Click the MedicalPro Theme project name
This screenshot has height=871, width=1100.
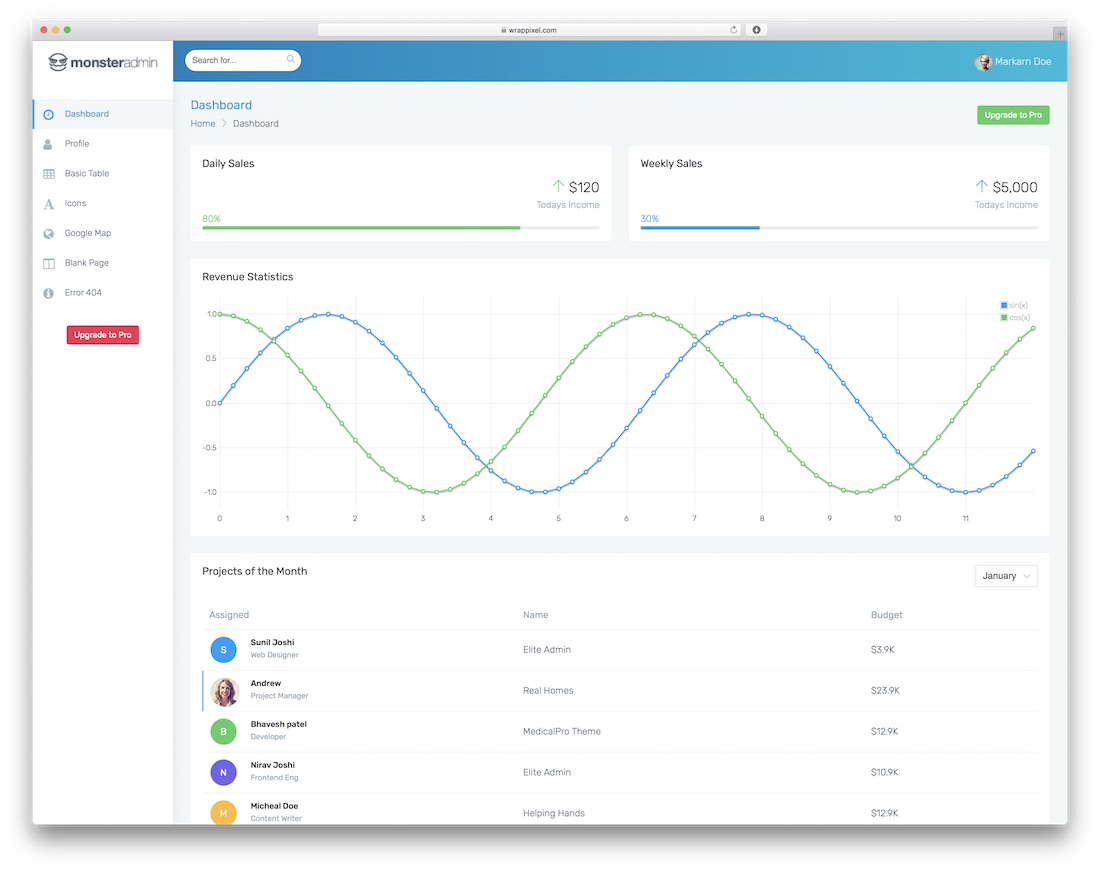click(561, 731)
